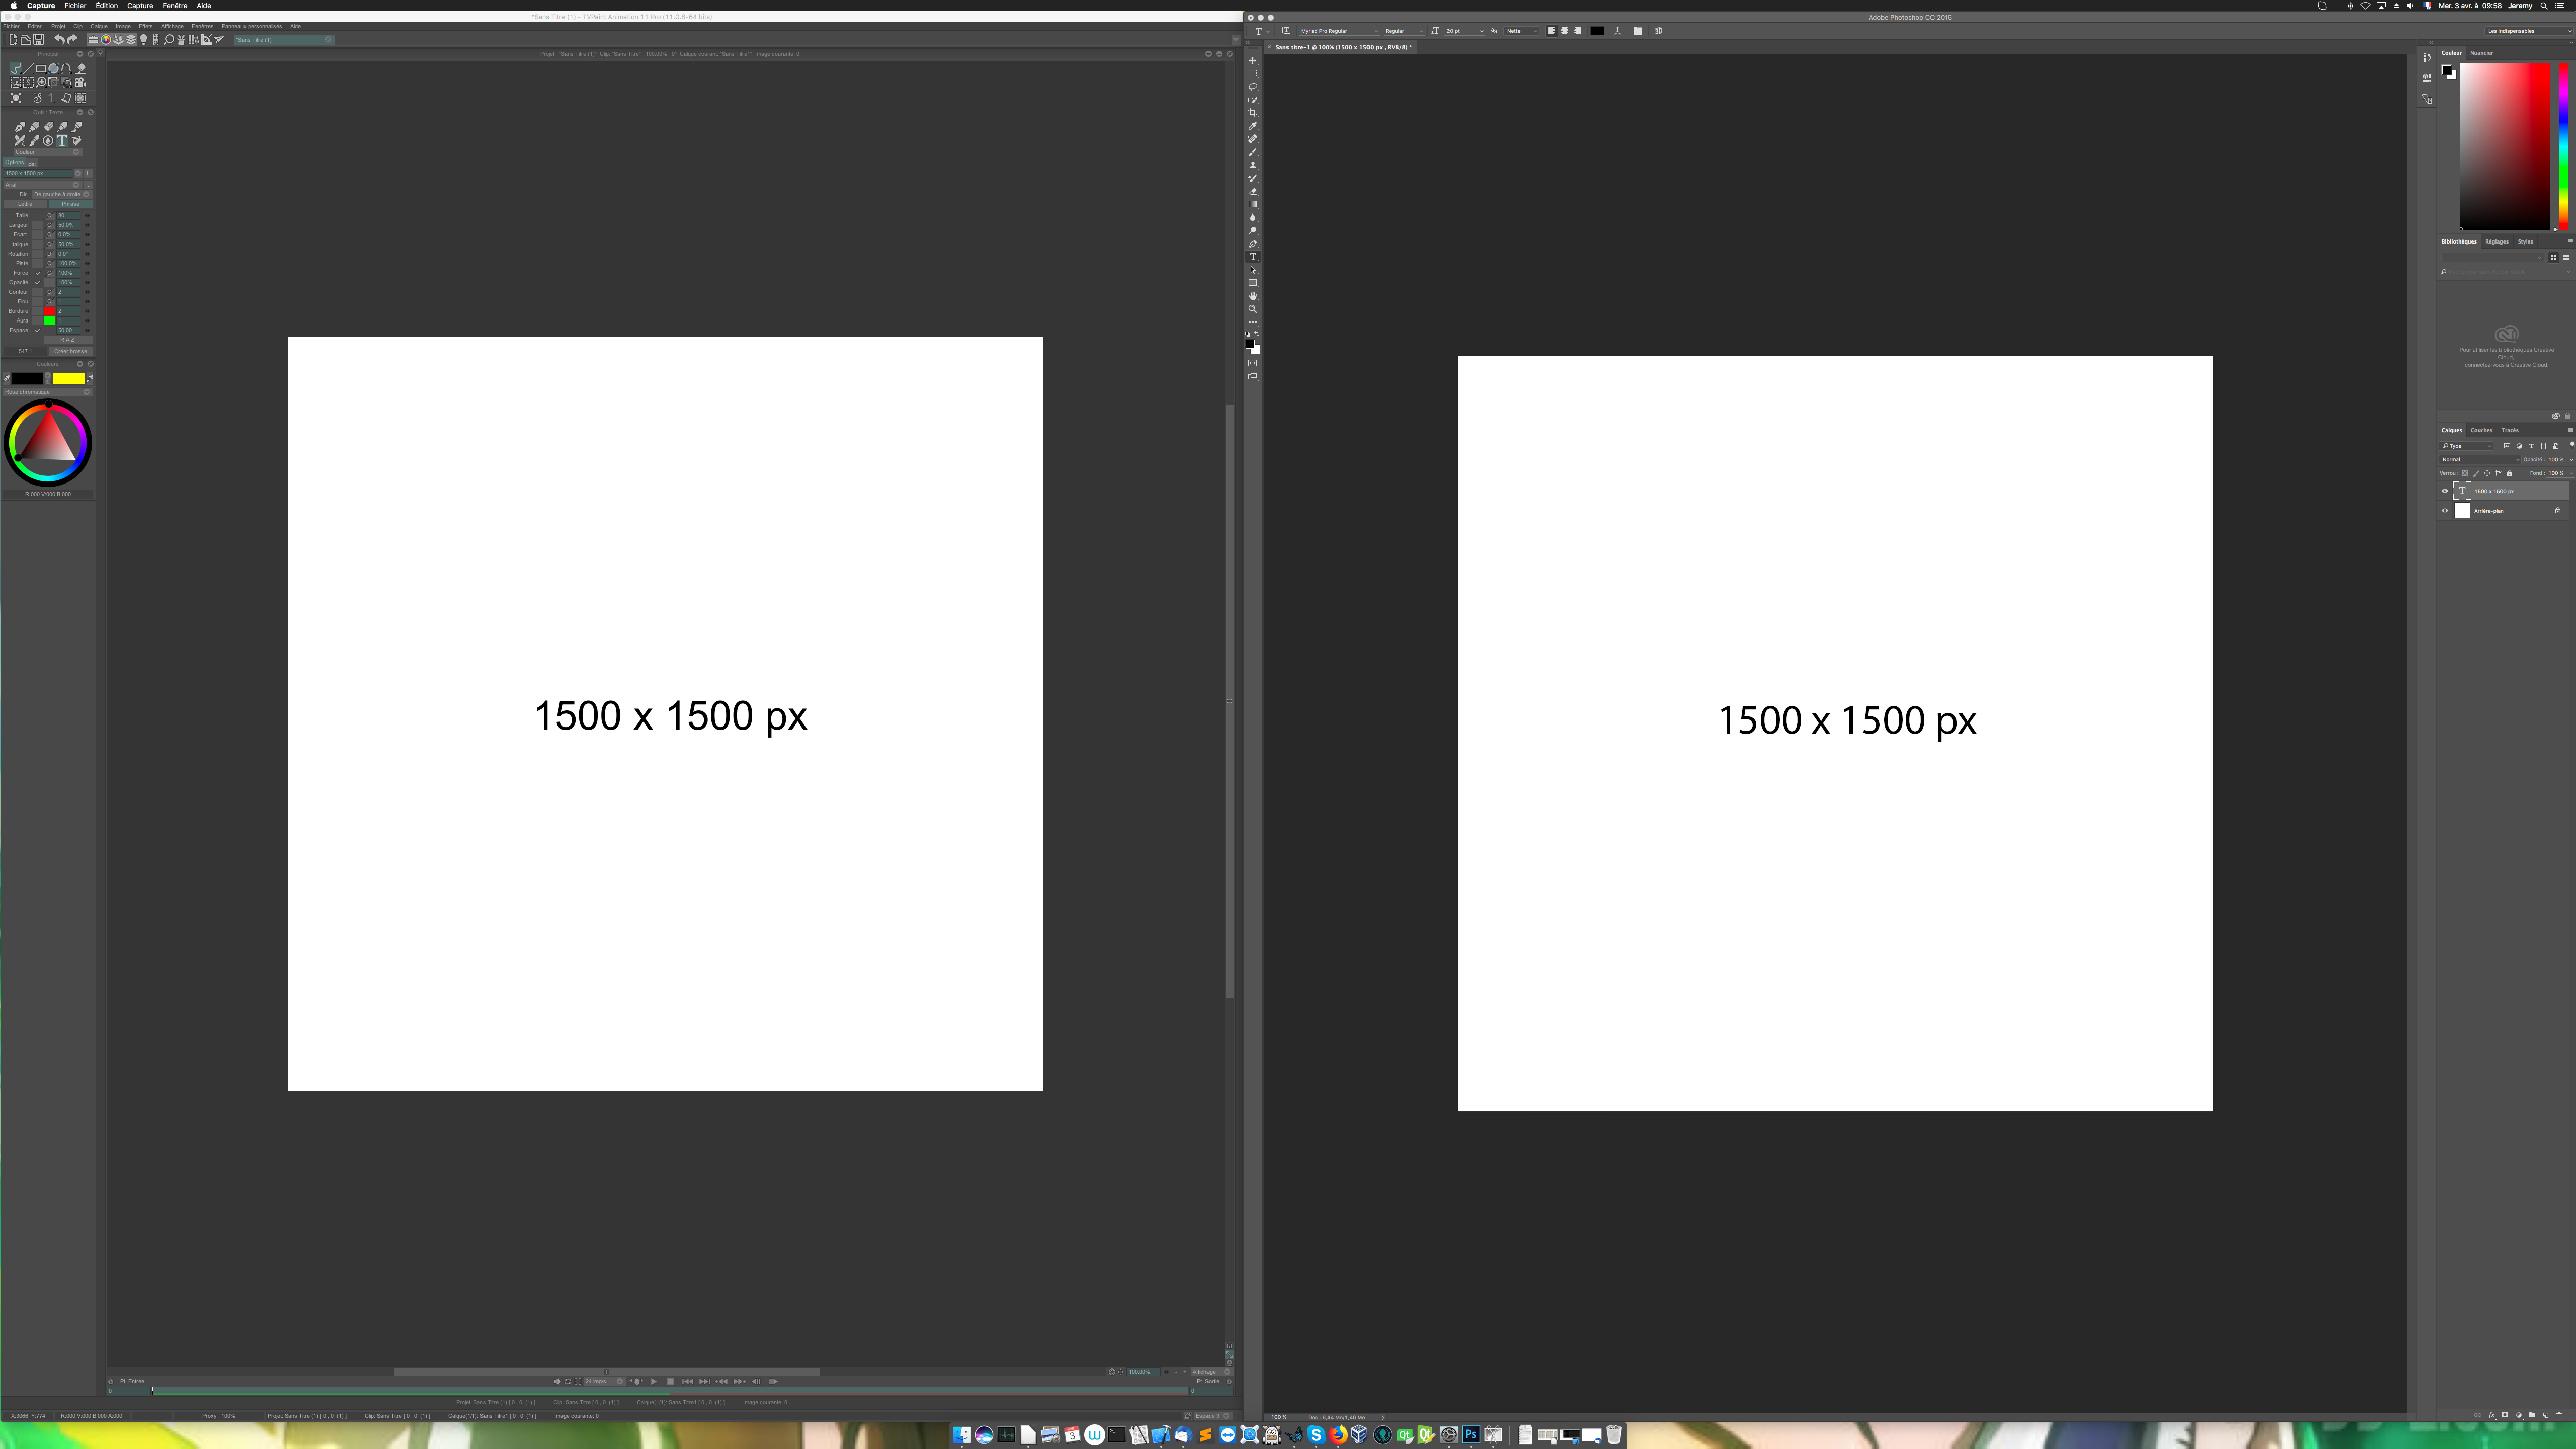Toggle the character and paragraph panels icon

click(1638, 31)
